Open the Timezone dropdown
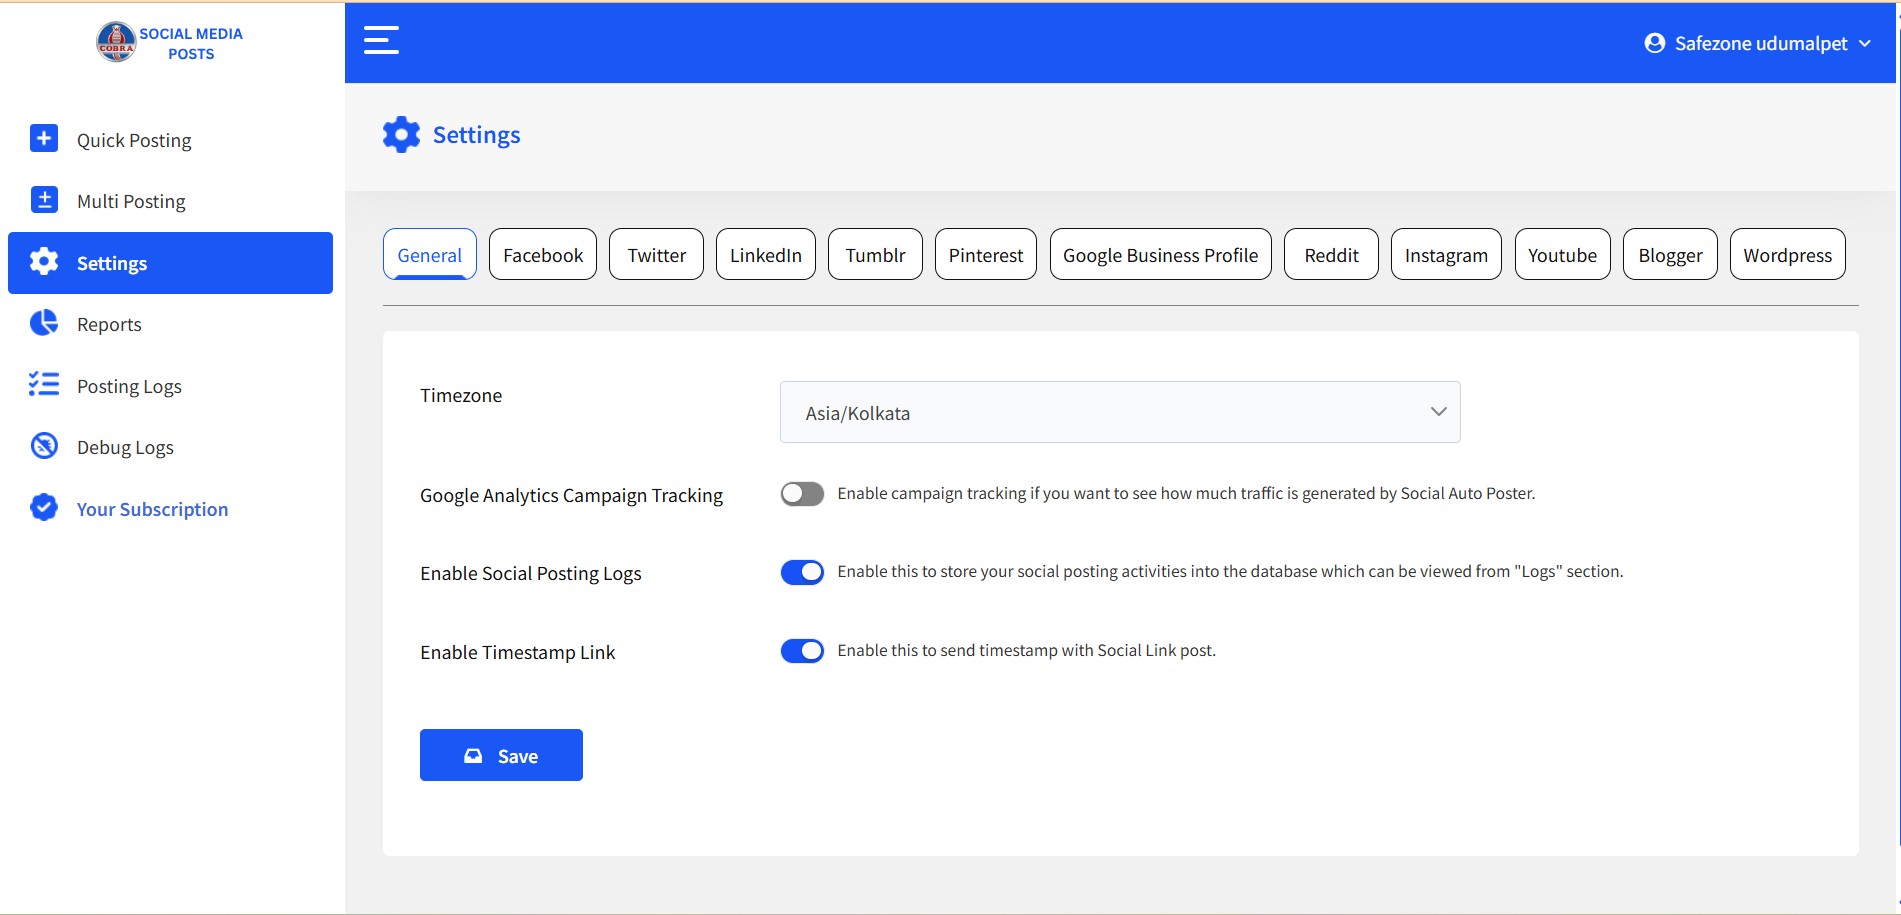1901x915 pixels. pyautogui.click(x=1119, y=412)
